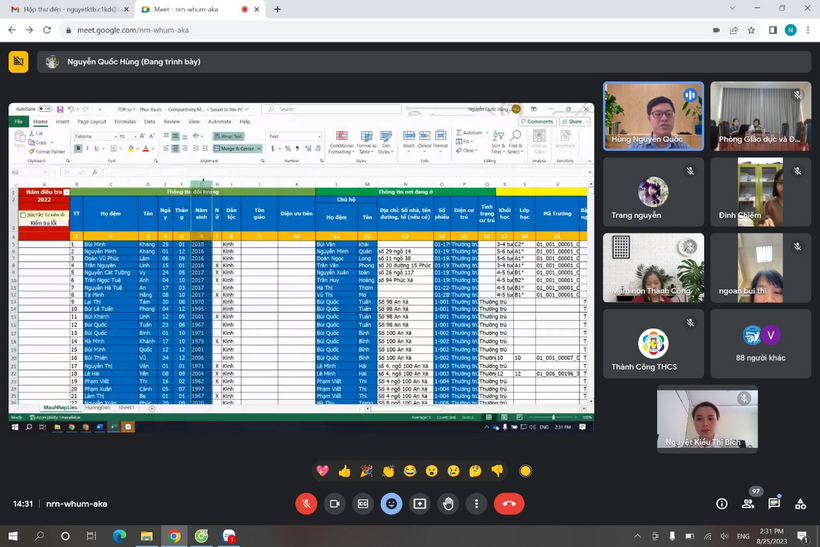Unmute the microphone in Meet

click(306, 504)
